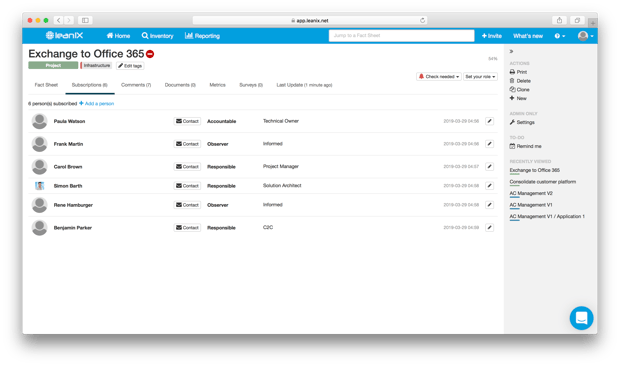Click the red status icon next to the title
This screenshot has height=366, width=620.
point(150,54)
